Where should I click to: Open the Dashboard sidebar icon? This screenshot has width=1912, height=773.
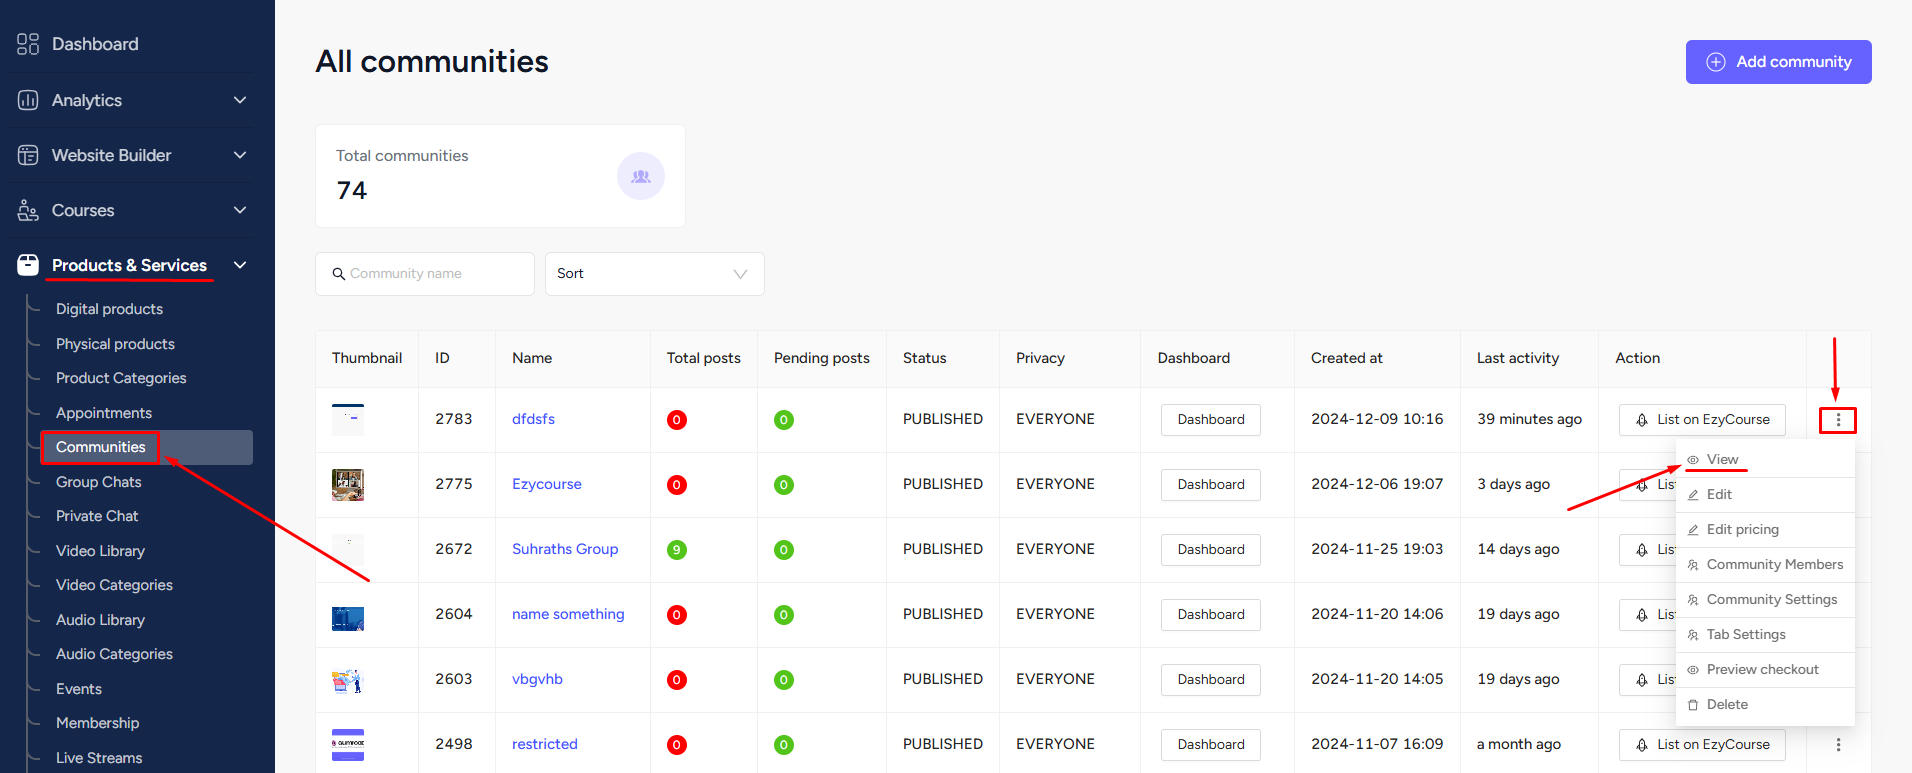coord(28,44)
